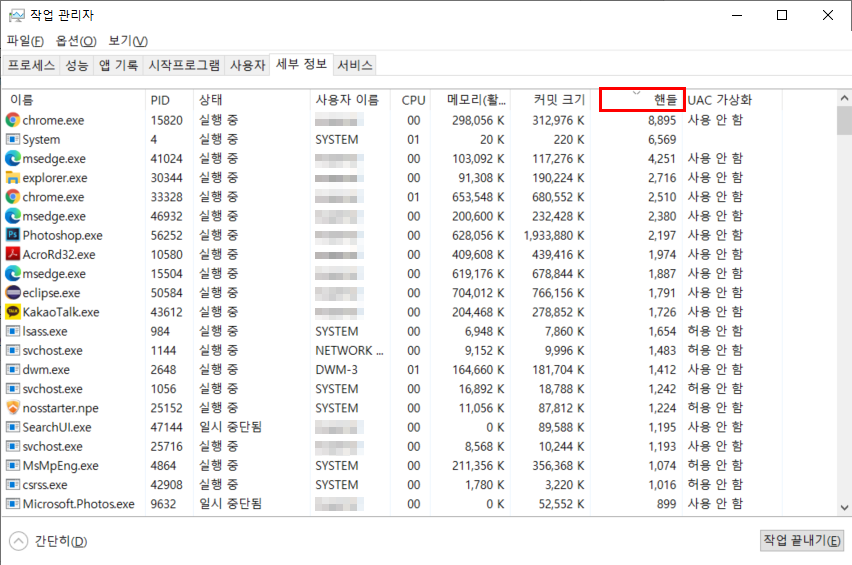Click the handle count 8,895
Viewport: 852px width, 565px height.
pyautogui.click(x=662, y=120)
